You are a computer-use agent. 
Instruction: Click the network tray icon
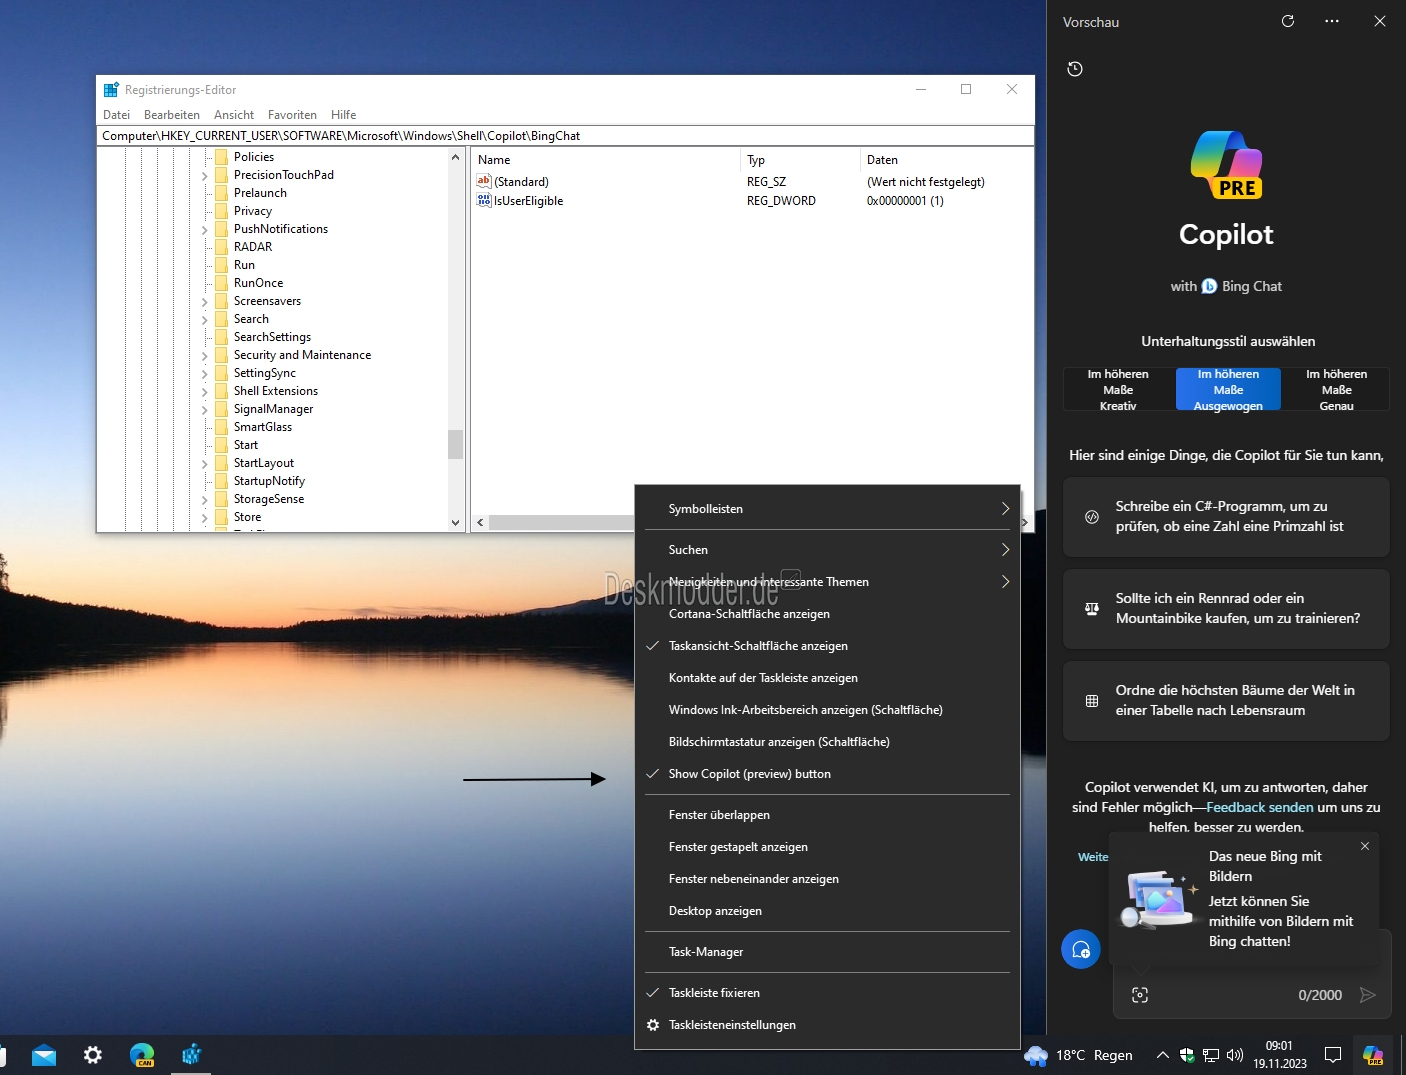coord(1211,1055)
